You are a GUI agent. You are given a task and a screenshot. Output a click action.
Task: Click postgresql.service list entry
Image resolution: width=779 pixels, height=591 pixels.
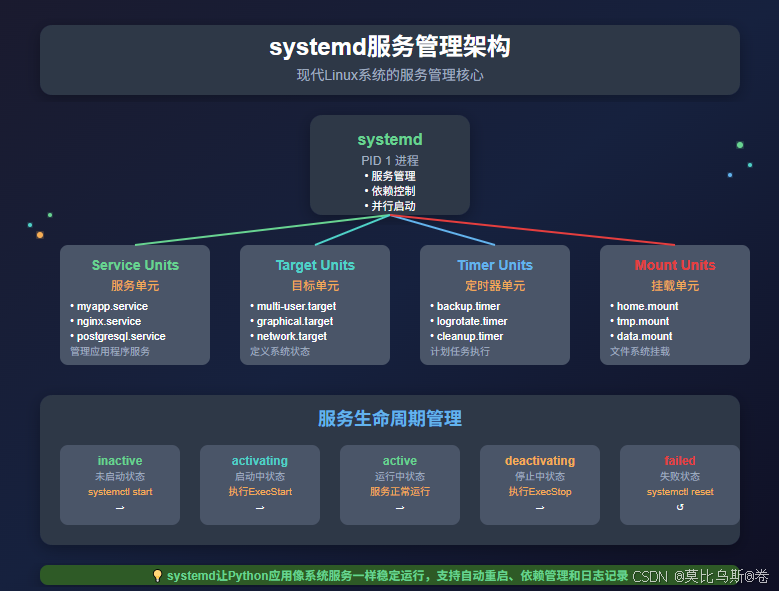click(x=118, y=336)
